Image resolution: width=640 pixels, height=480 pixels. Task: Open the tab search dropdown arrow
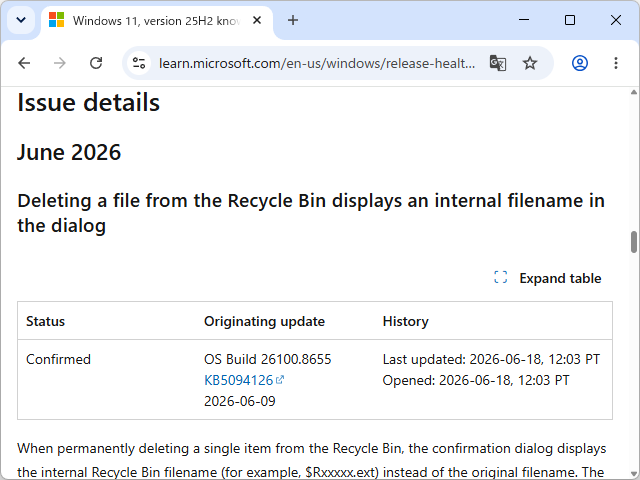21,20
